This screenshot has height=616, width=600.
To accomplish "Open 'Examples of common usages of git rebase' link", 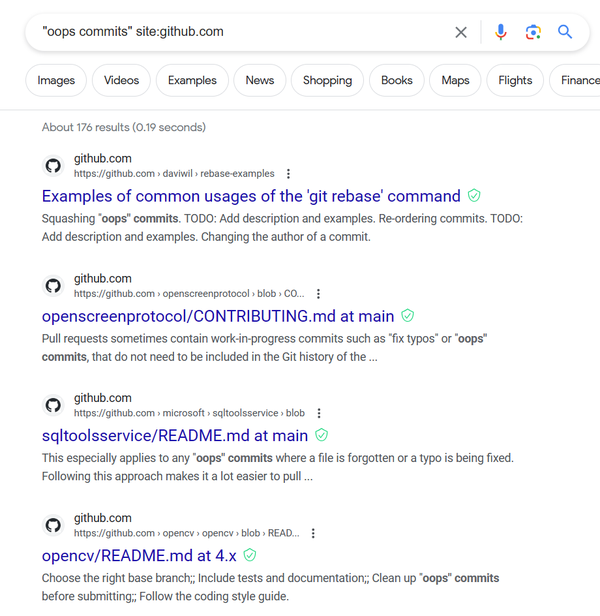I will pos(251,196).
